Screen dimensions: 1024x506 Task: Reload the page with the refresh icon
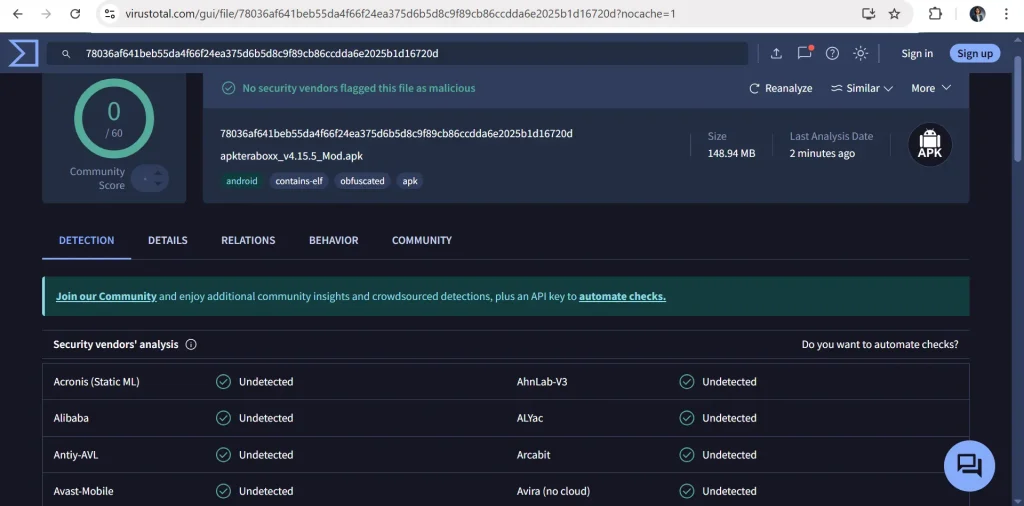[75, 14]
